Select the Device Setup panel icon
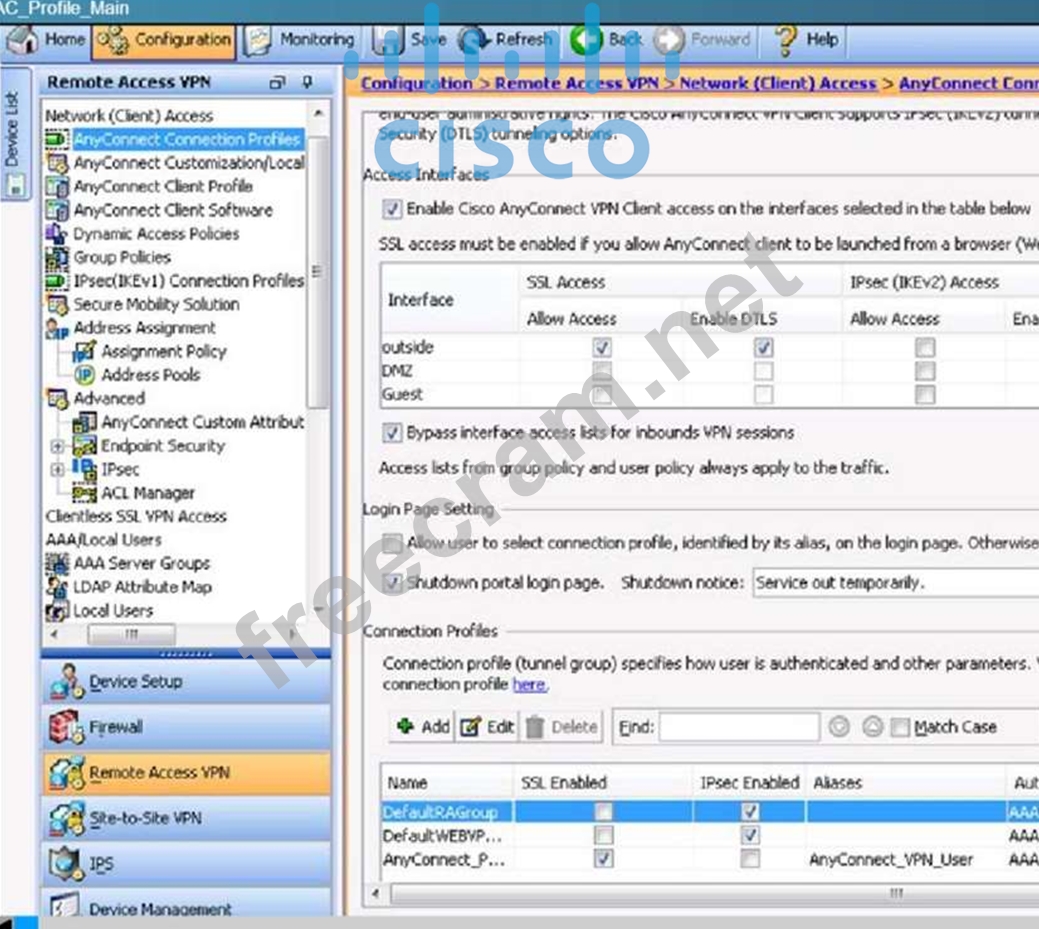This screenshot has height=929, width=1039. 66,682
